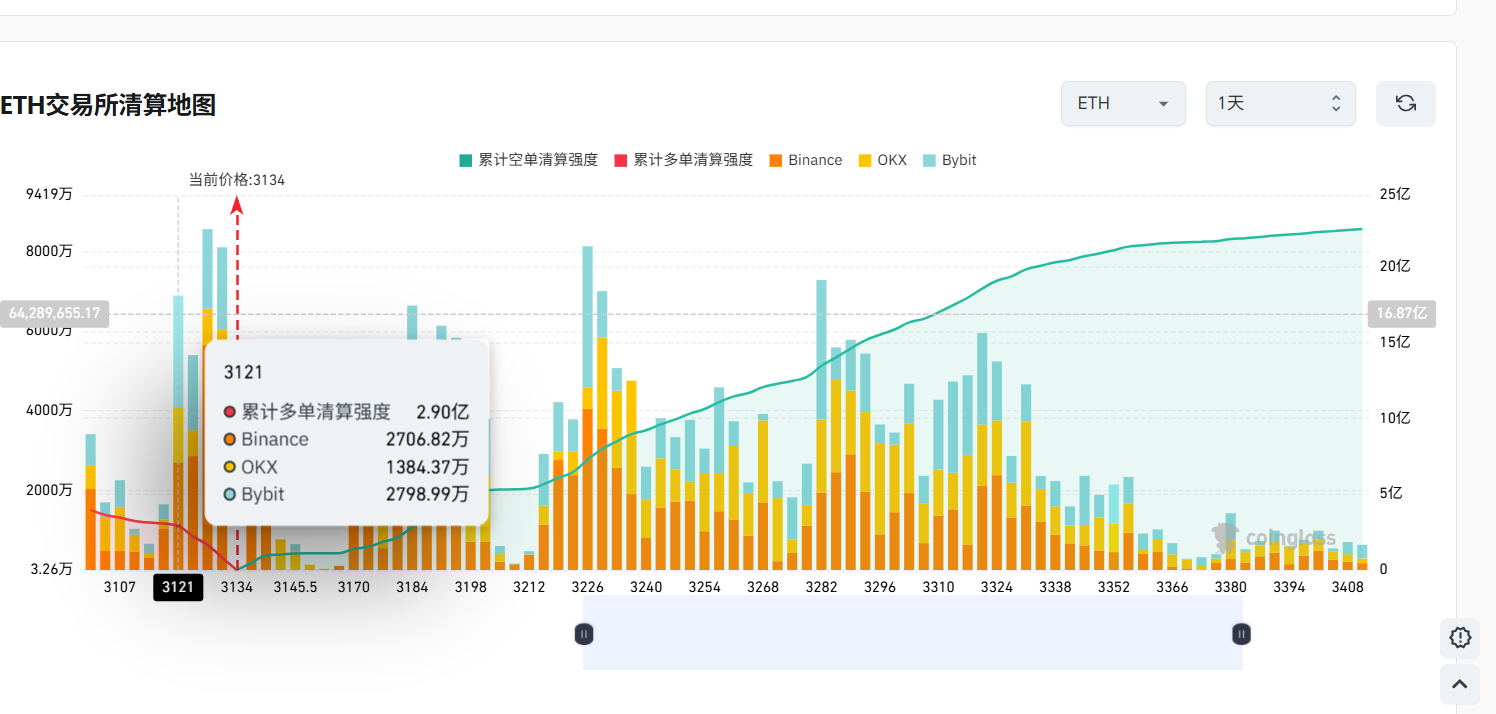
Task: Click the red current price arrow marker
Action: click(237, 206)
